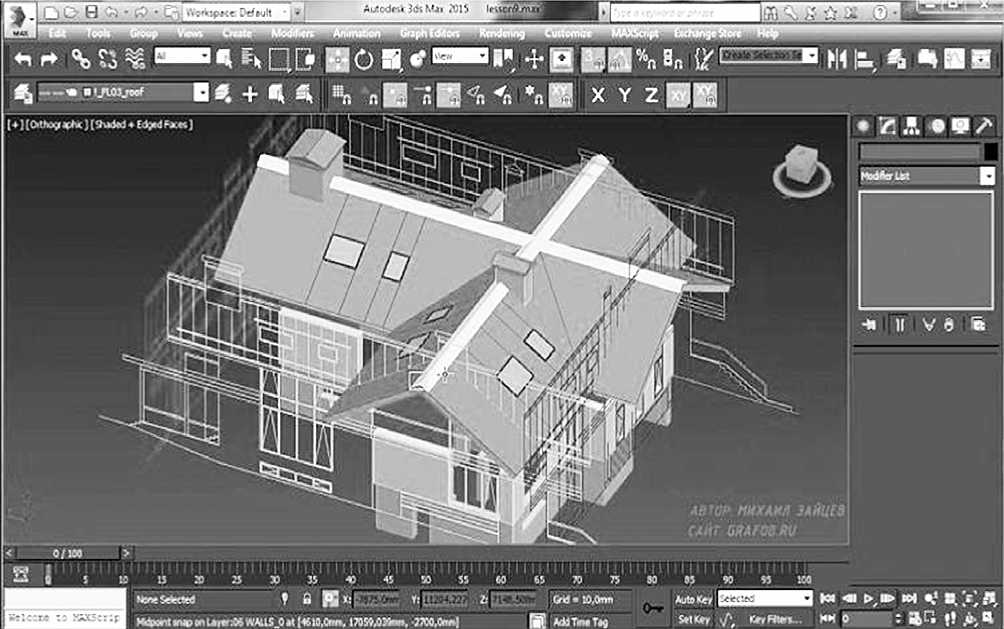Open the Modifiers menu
The width and height of the screenshot is (1004, 629).
click(292, 33)
